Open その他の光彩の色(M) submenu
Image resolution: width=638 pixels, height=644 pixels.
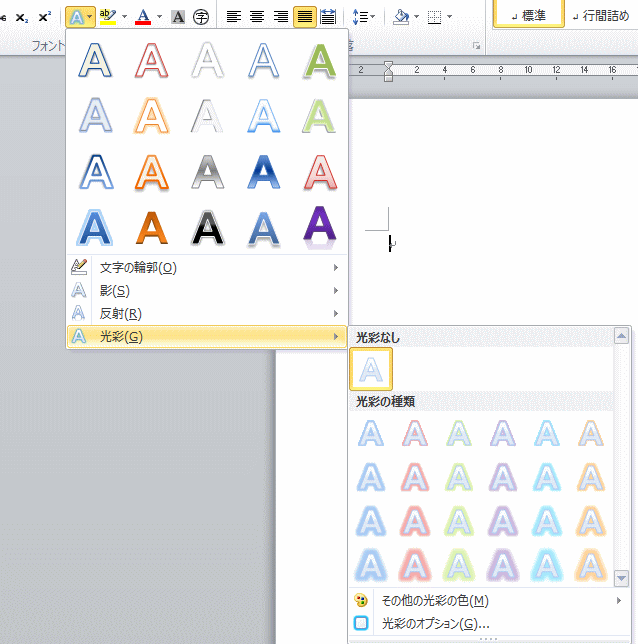coord(489,601)
